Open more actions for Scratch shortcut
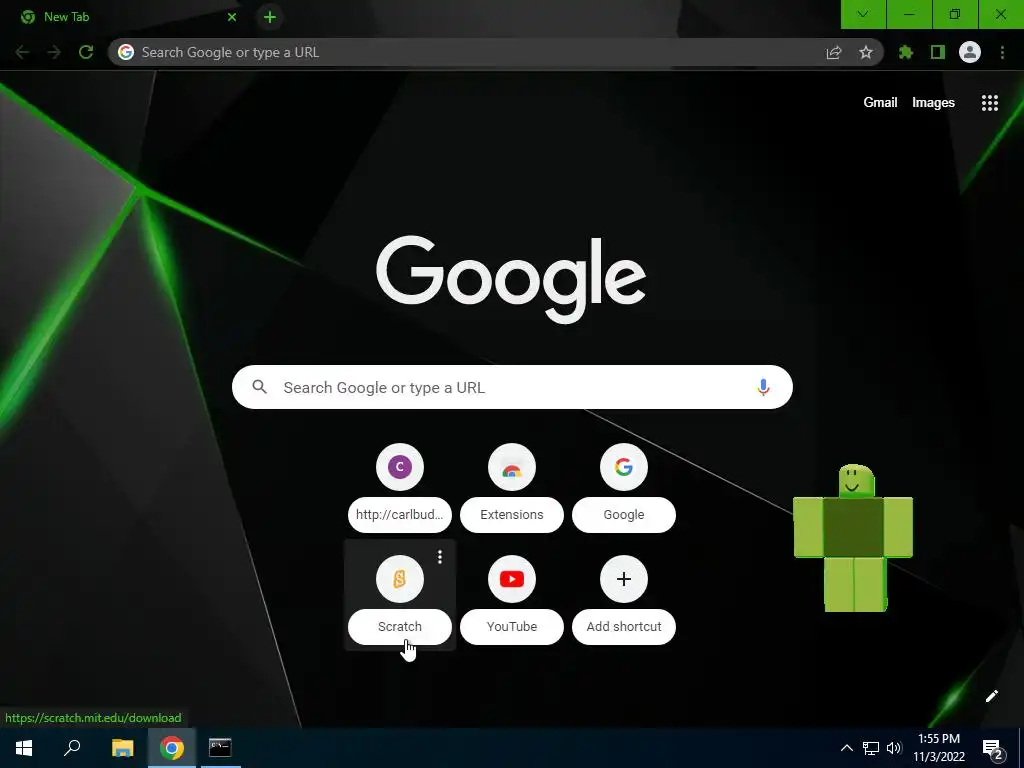Image resolution: width=1024 pixels, height=768 pixels. coord(440,556)
